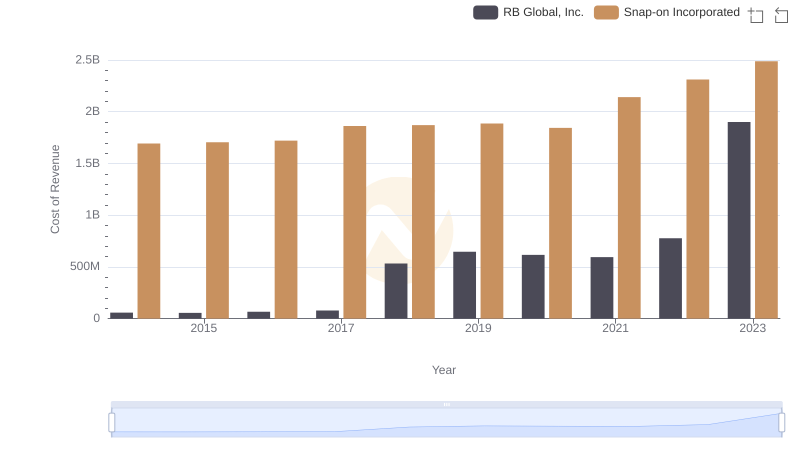Screen dimensions: 800x461
Task: Click the right handle of the range slider
Action: tap(781, 422)
